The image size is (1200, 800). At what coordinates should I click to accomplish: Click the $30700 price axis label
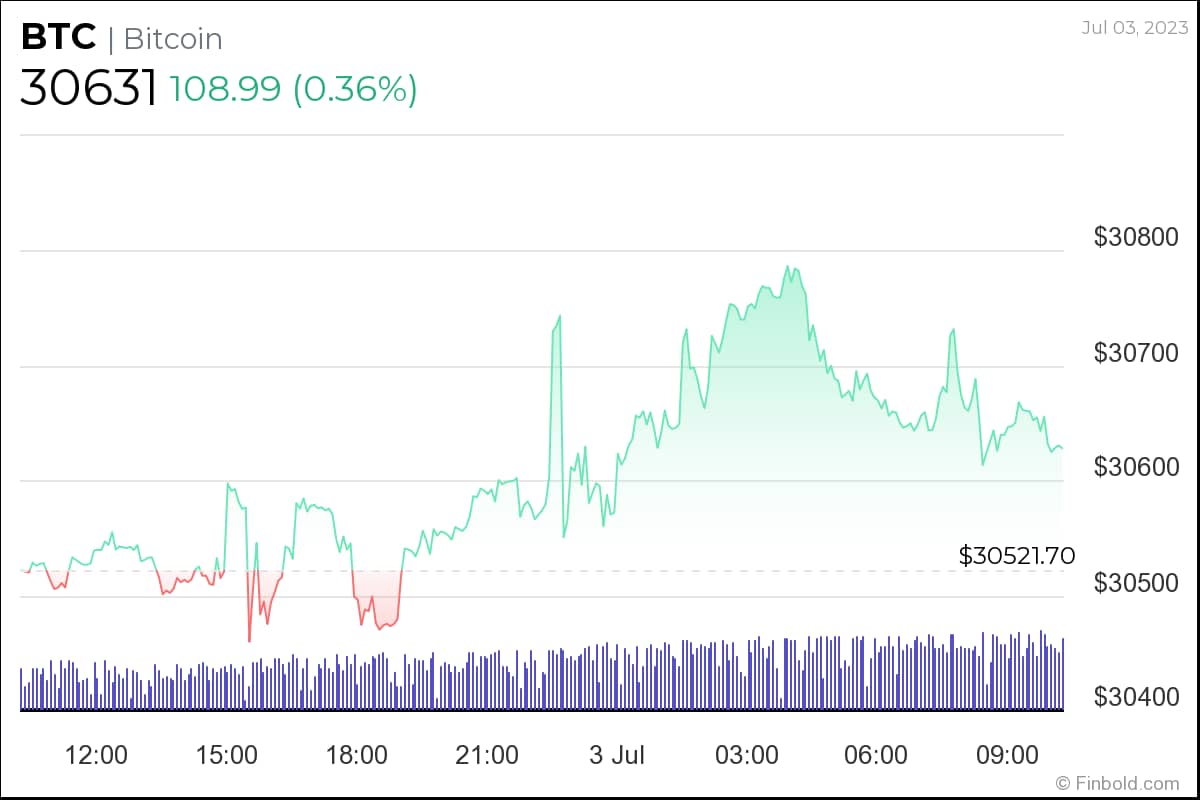(x=1136, y=352)
